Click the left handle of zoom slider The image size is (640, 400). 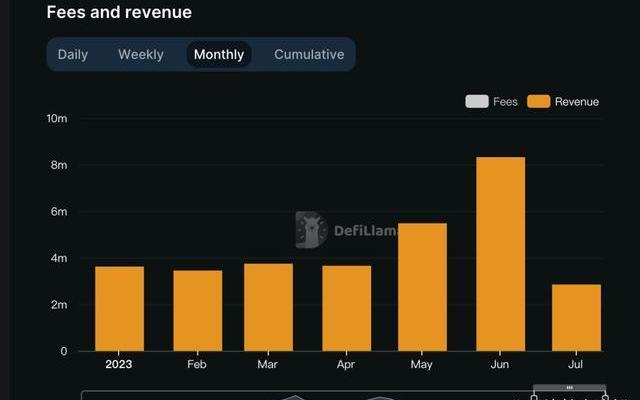(x=534, y=396)
